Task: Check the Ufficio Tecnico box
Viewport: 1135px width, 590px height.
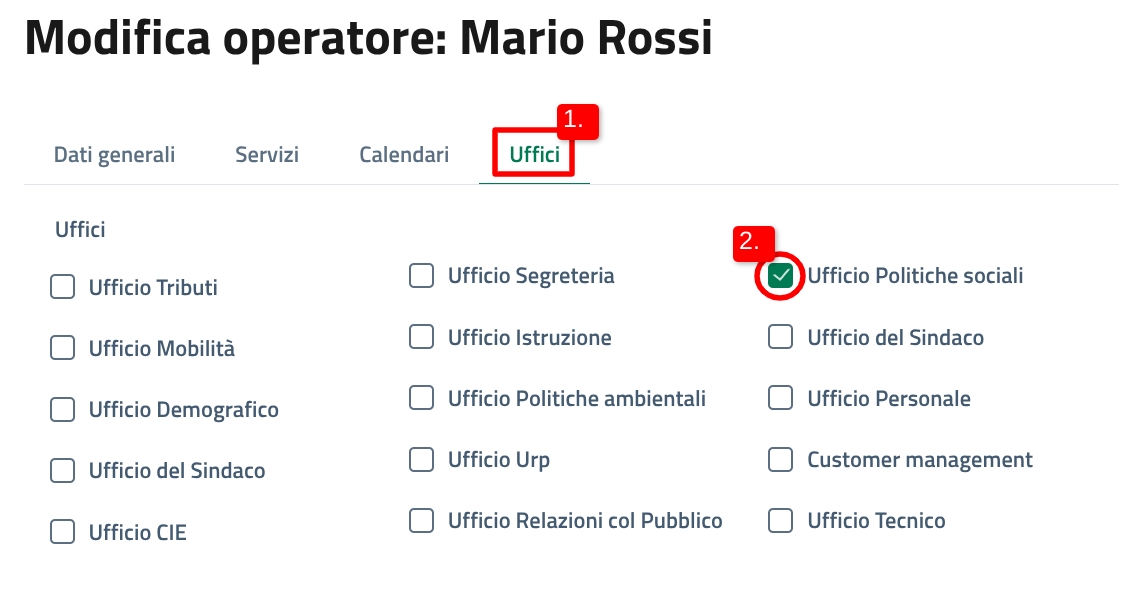Action: point(781,521)
